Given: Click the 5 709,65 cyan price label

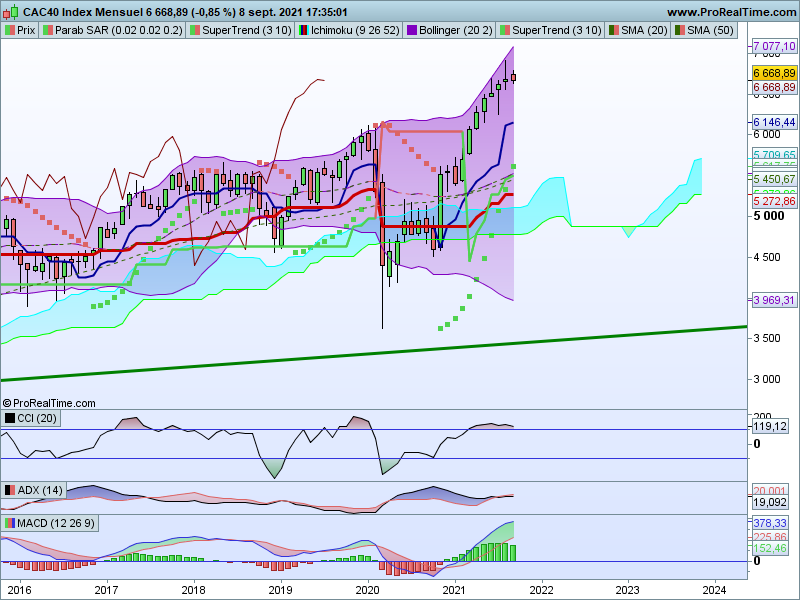Looking at the screenshot, I should click(x=774, y=155).
